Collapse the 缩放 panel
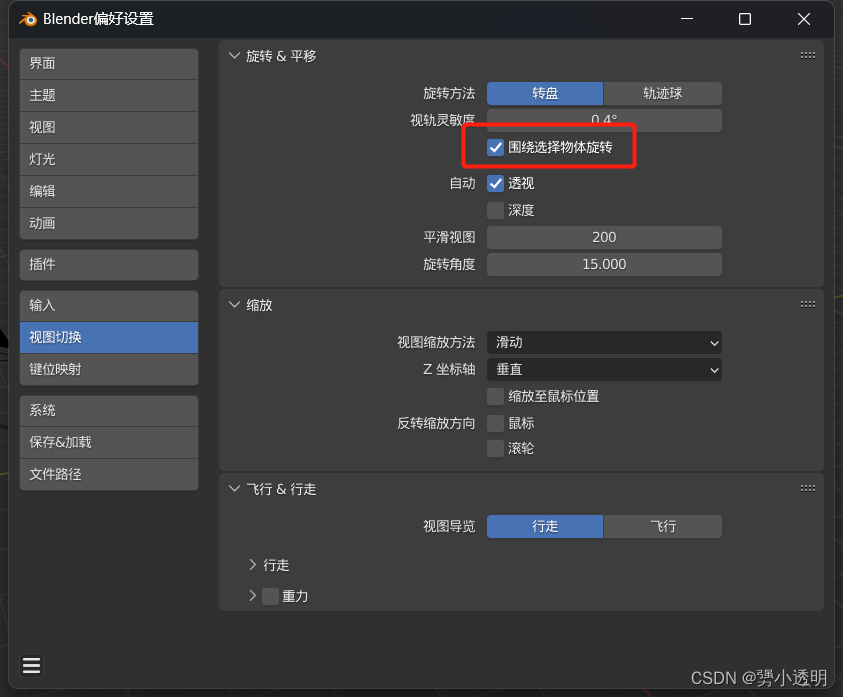This screenshot has width=843, height=697. coord(234,304)
